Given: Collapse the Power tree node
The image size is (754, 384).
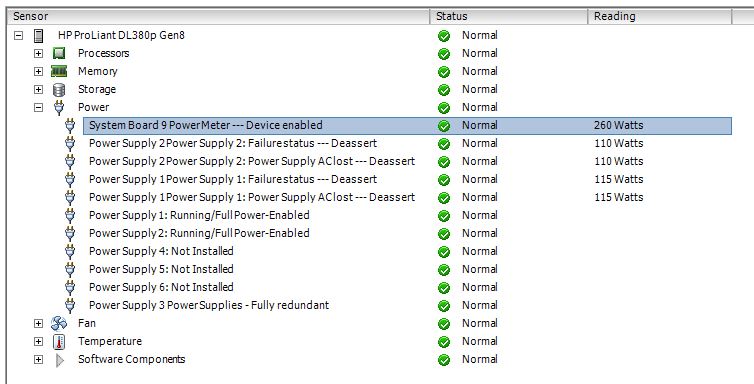Looking at the screenshot, I should click(38, 108).
